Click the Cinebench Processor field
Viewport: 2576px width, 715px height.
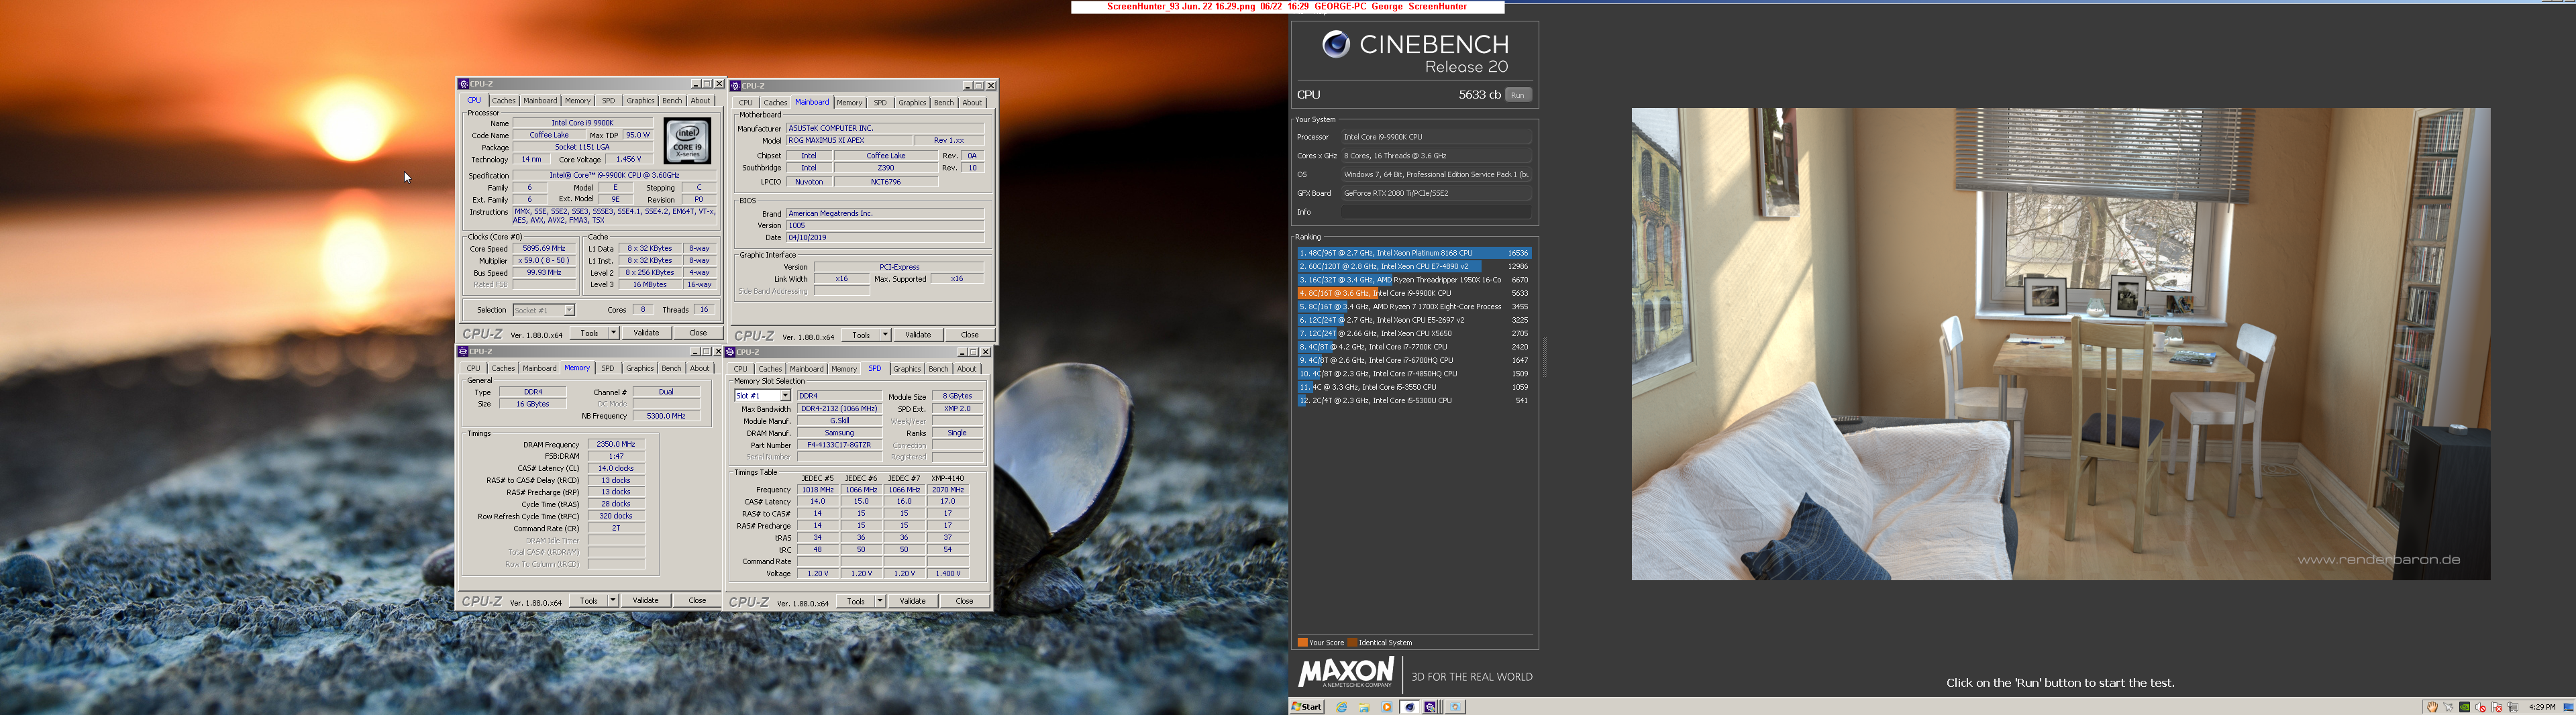click(x=1436, y=137)
